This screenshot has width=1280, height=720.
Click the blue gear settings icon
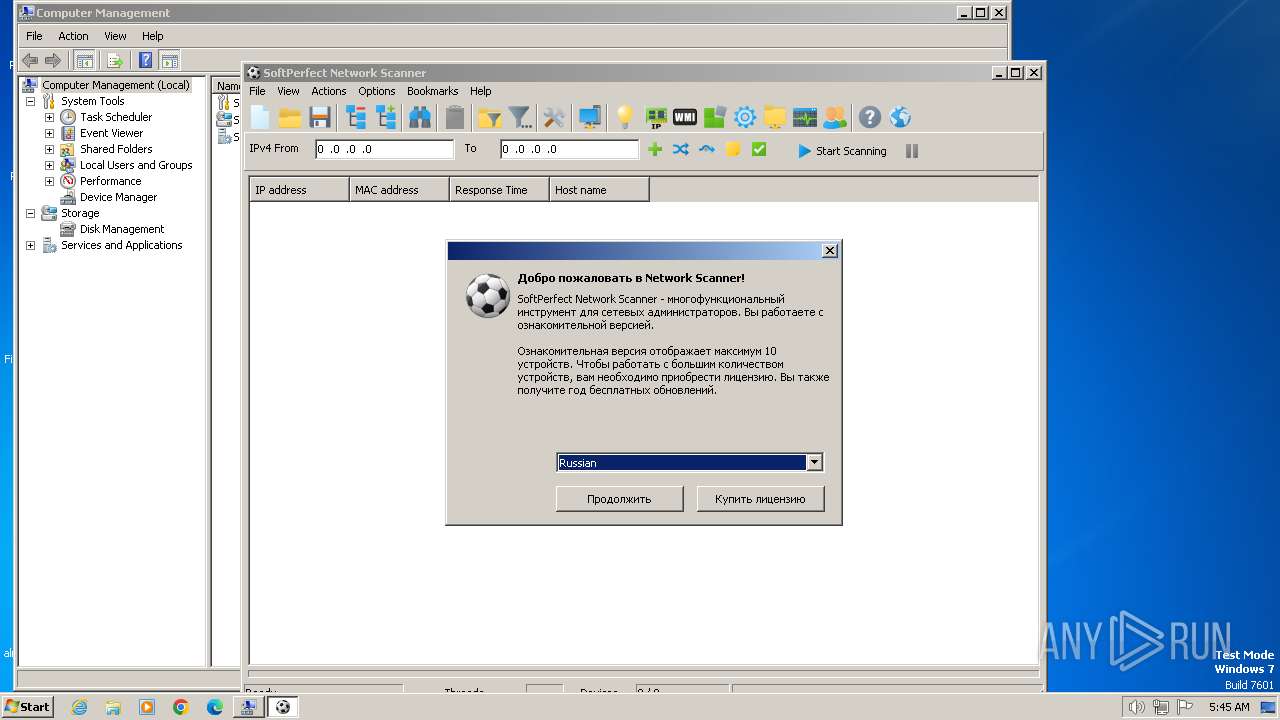coord(745,118)
